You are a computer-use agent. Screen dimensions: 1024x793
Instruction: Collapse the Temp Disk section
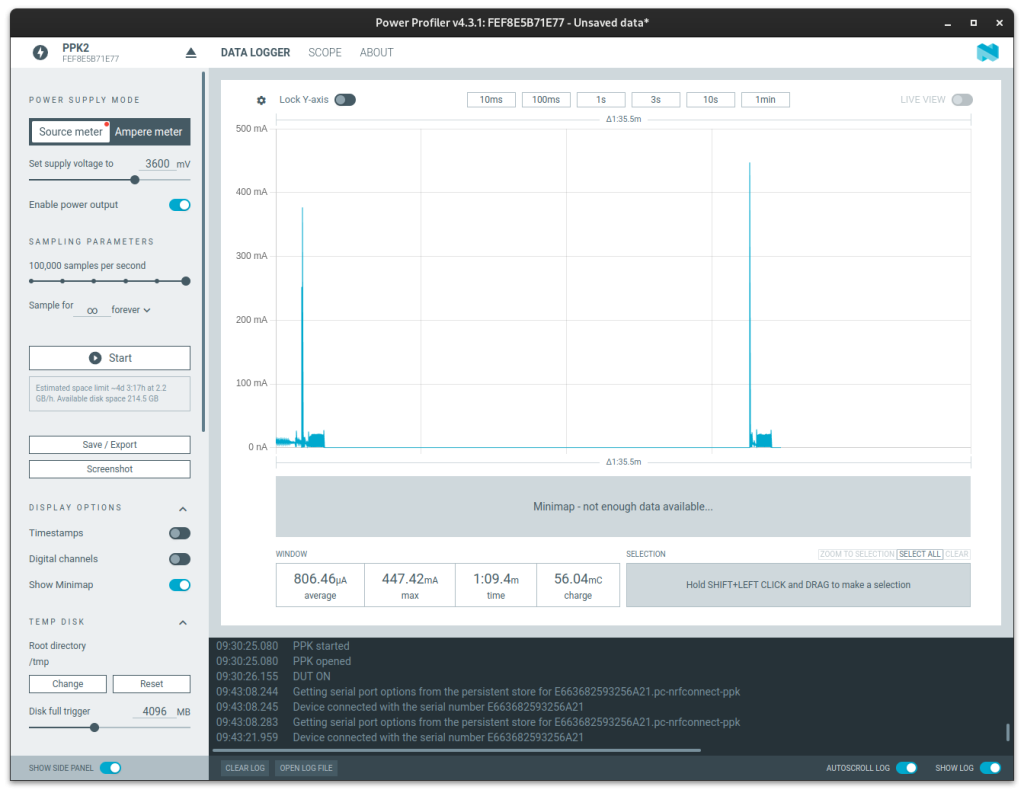click(x=183, y=623)
